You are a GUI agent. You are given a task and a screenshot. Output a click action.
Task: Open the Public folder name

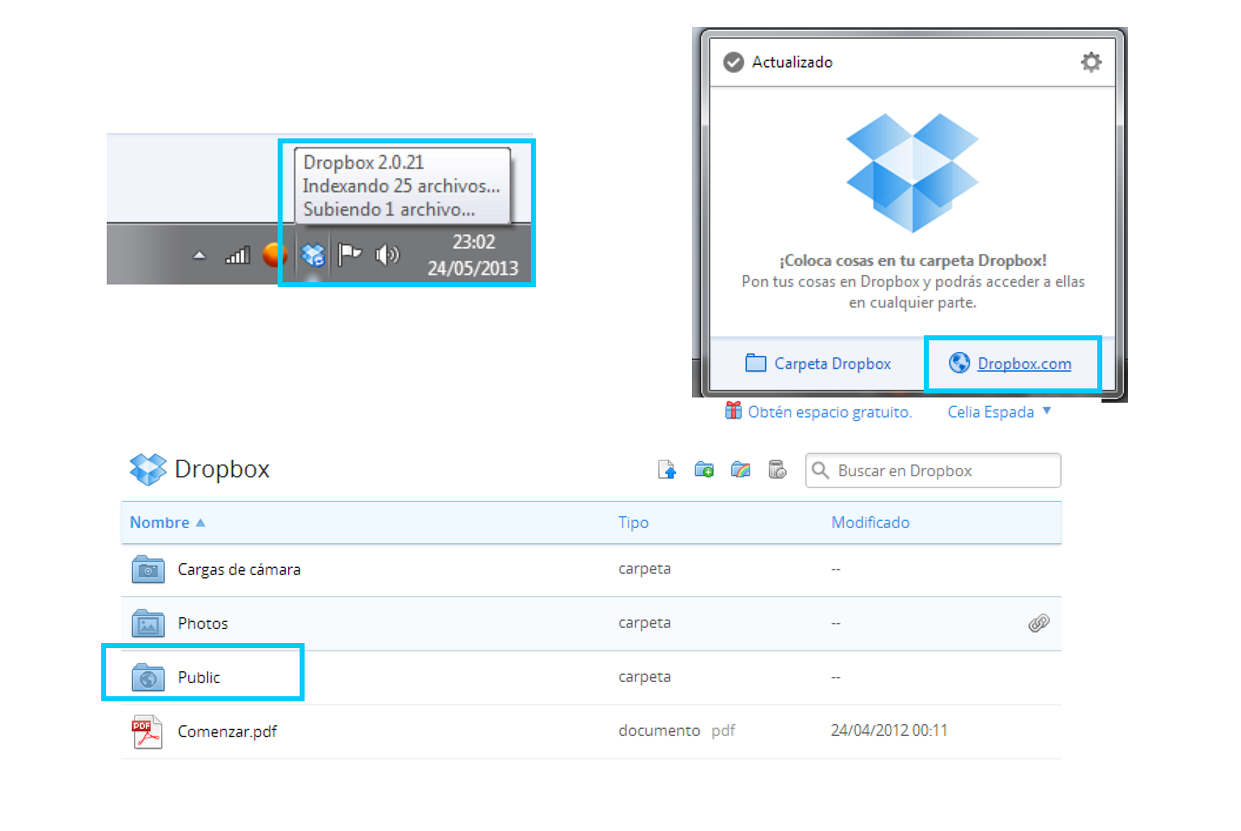tap(199, 677)
